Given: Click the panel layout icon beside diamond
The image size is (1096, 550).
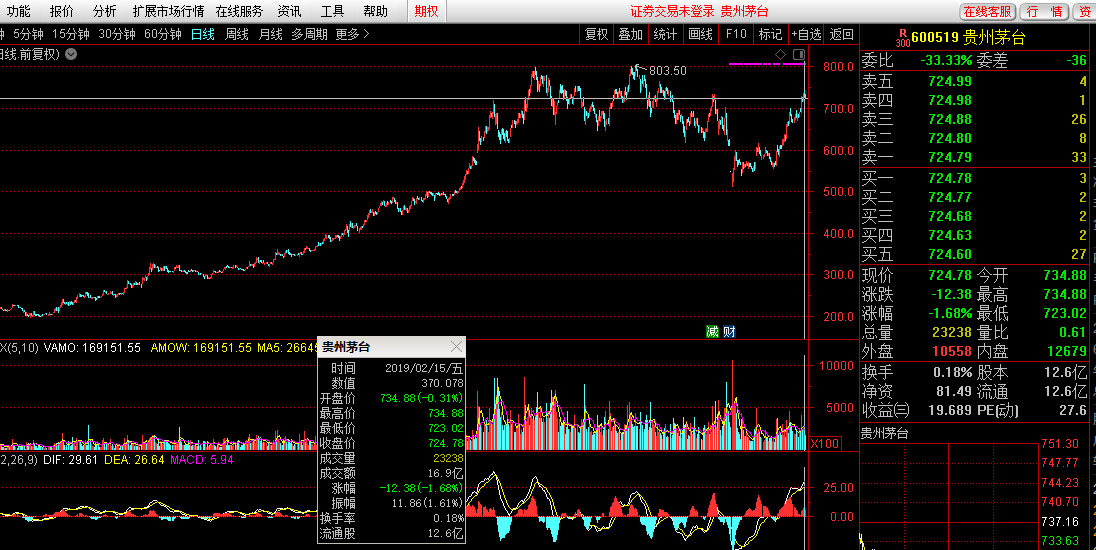Looking at the screenshot, I should tap(799, 54).
